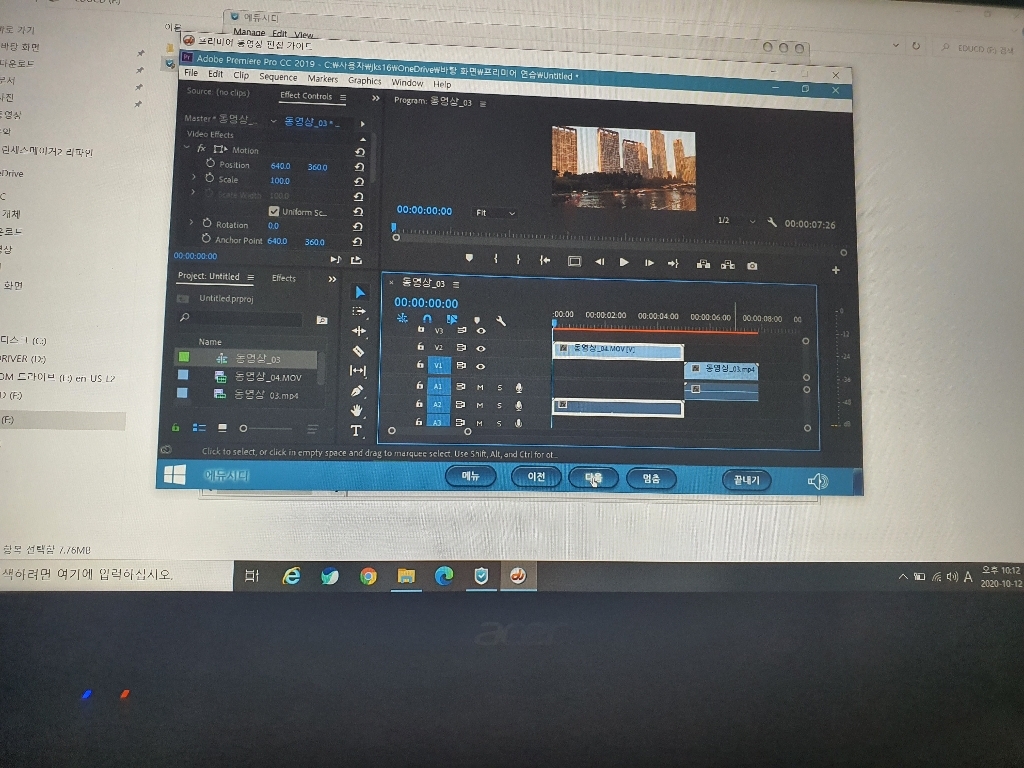The image size is (1024, 768).
Task: Click Mark In button in Program monitor
Action: click(496, 259)
